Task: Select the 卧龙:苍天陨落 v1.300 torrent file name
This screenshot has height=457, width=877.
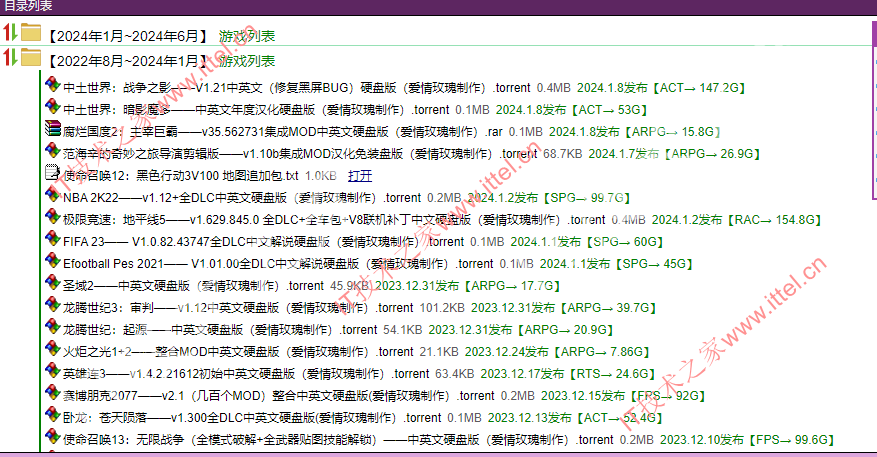Action: (x=252, y=418)
